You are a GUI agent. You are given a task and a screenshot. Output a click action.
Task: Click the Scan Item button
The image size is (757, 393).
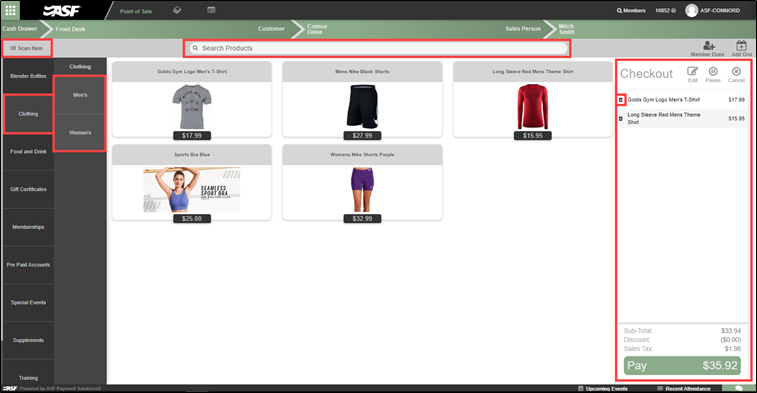(x=27, y=48)
